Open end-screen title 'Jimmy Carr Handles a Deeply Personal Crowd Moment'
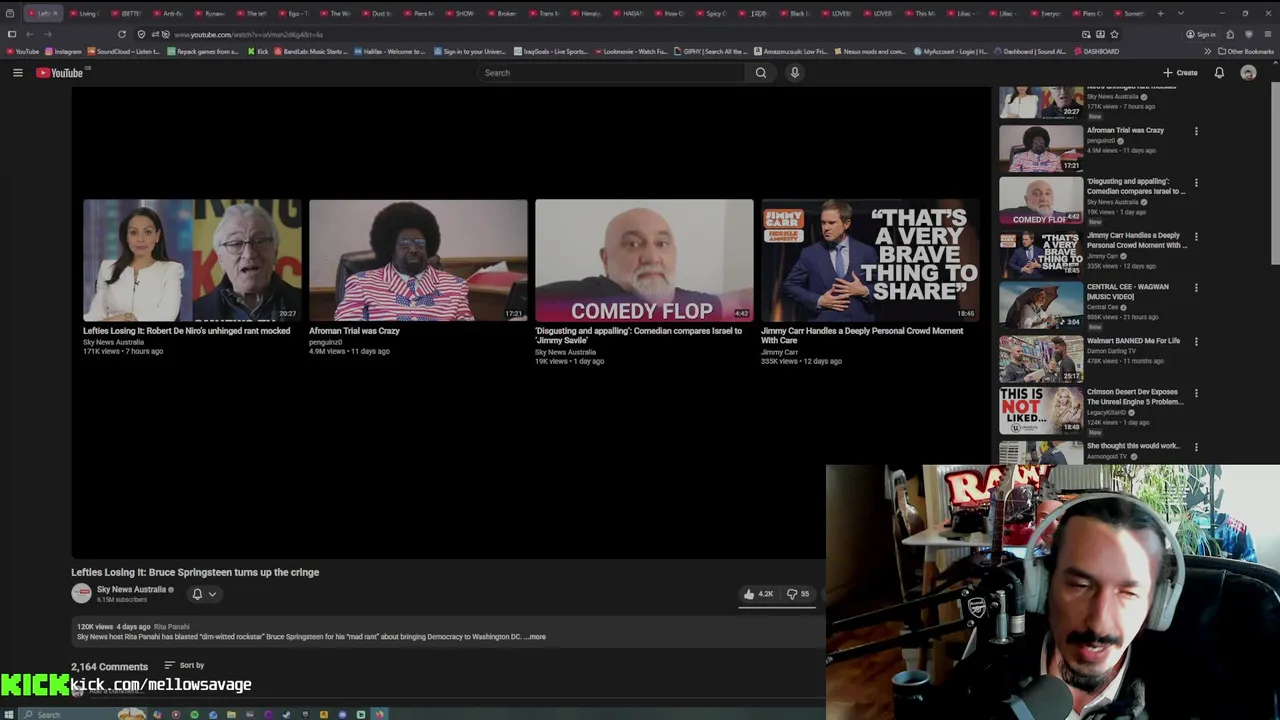Screen dimensions: 1280x720 [862, 335]
